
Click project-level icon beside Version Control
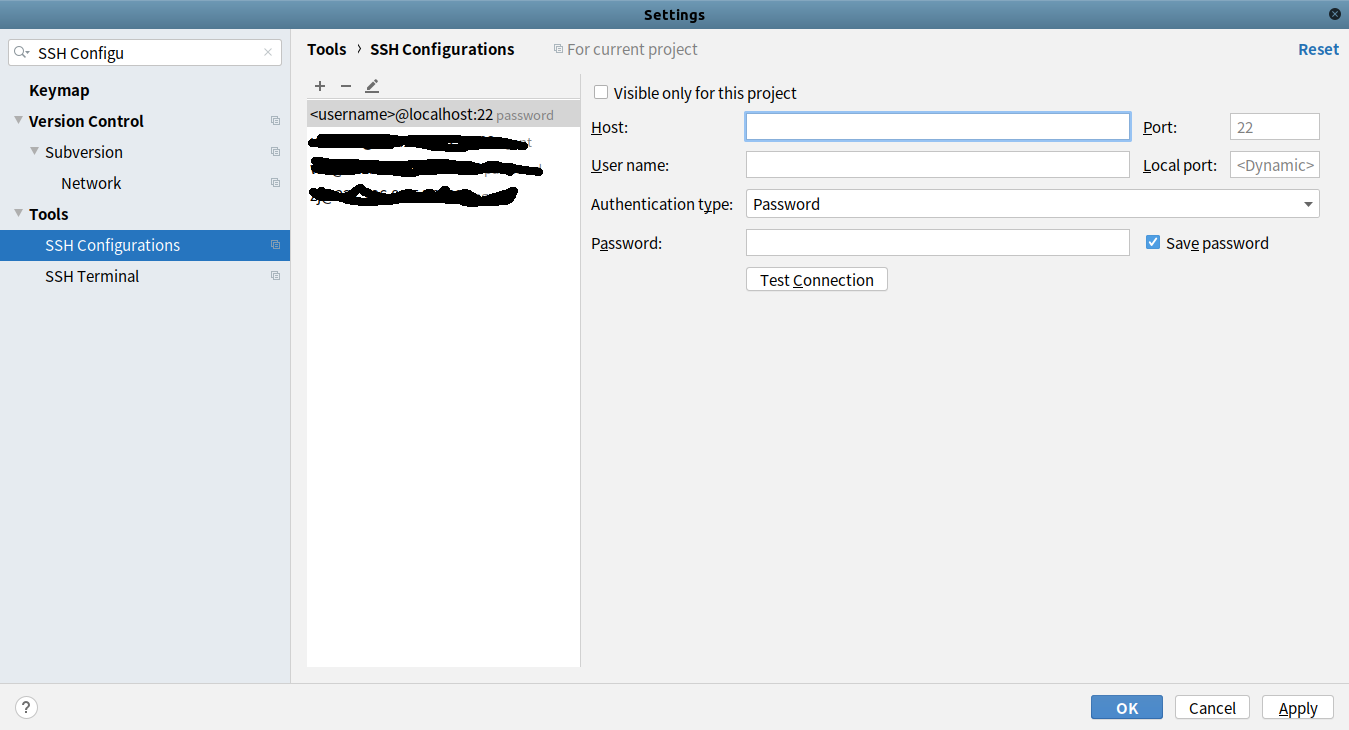click(x=275, y=121)
